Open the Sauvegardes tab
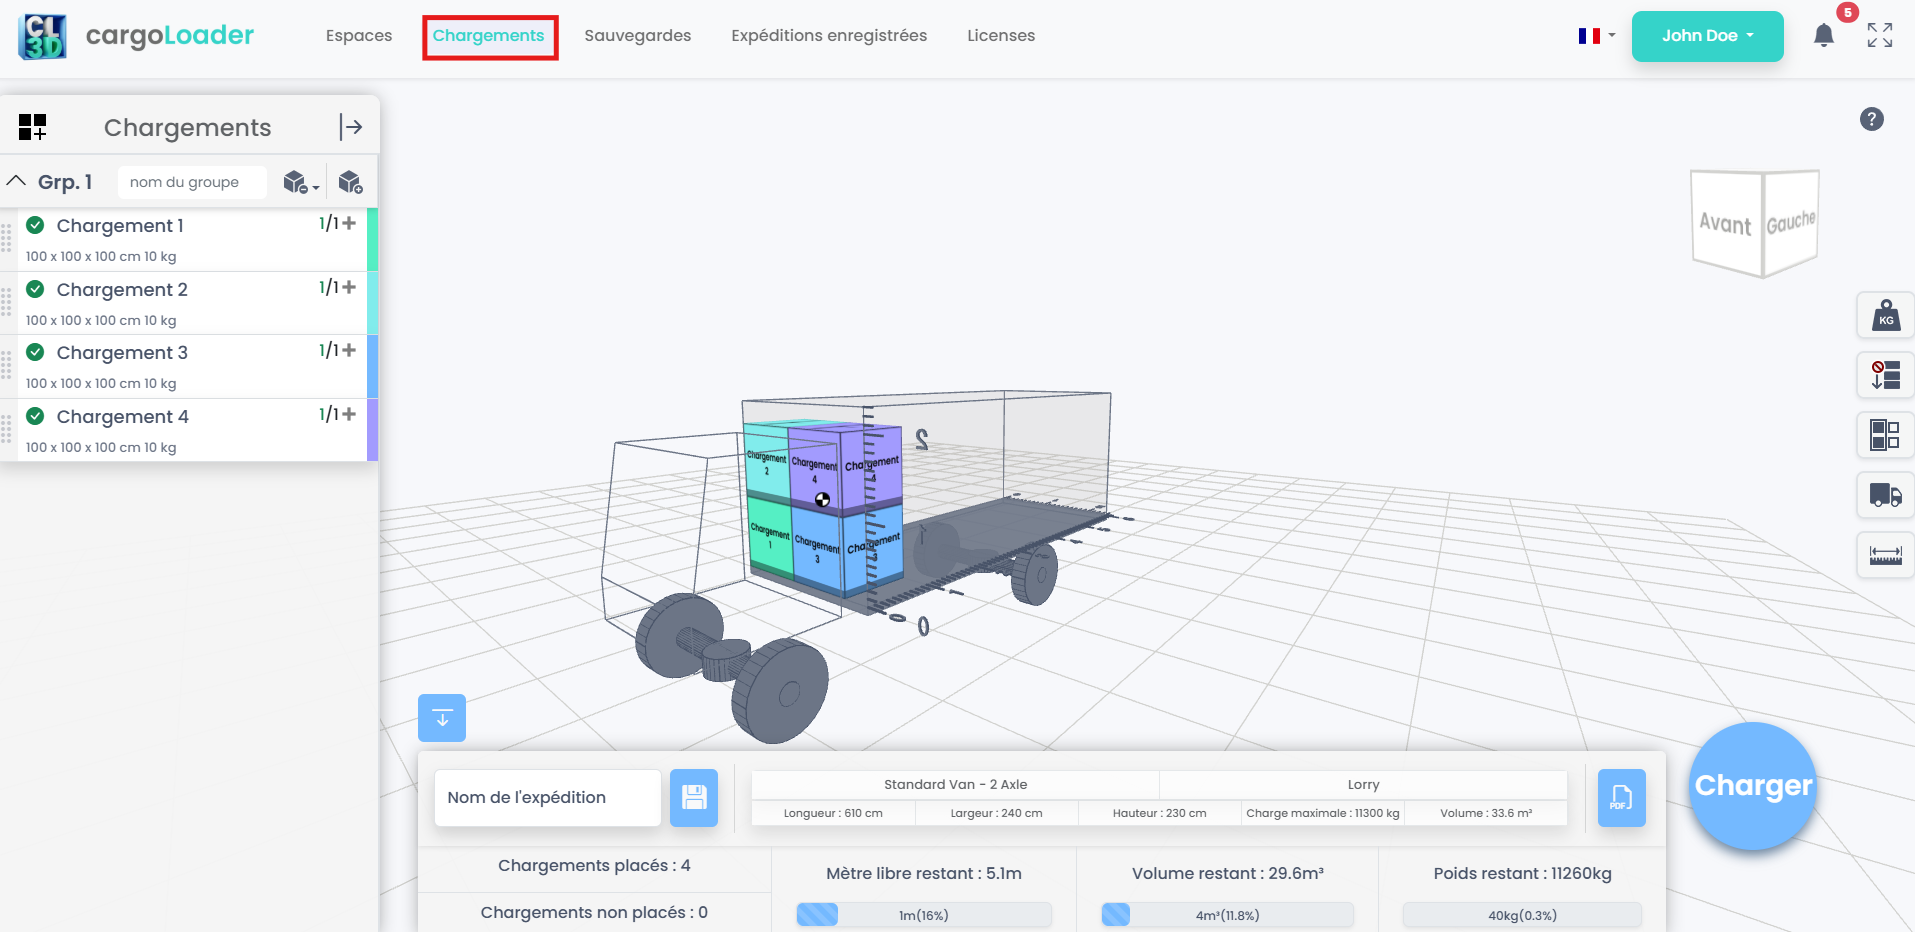This screenshot has width=1915, height=932. (637, 36)
